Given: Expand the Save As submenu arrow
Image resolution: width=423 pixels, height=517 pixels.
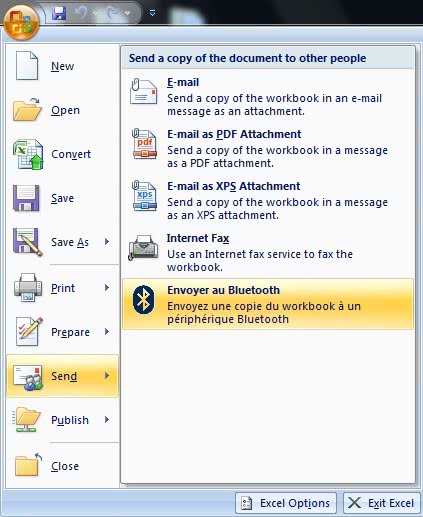Looking at the screenshot, I should click(107, 242).
